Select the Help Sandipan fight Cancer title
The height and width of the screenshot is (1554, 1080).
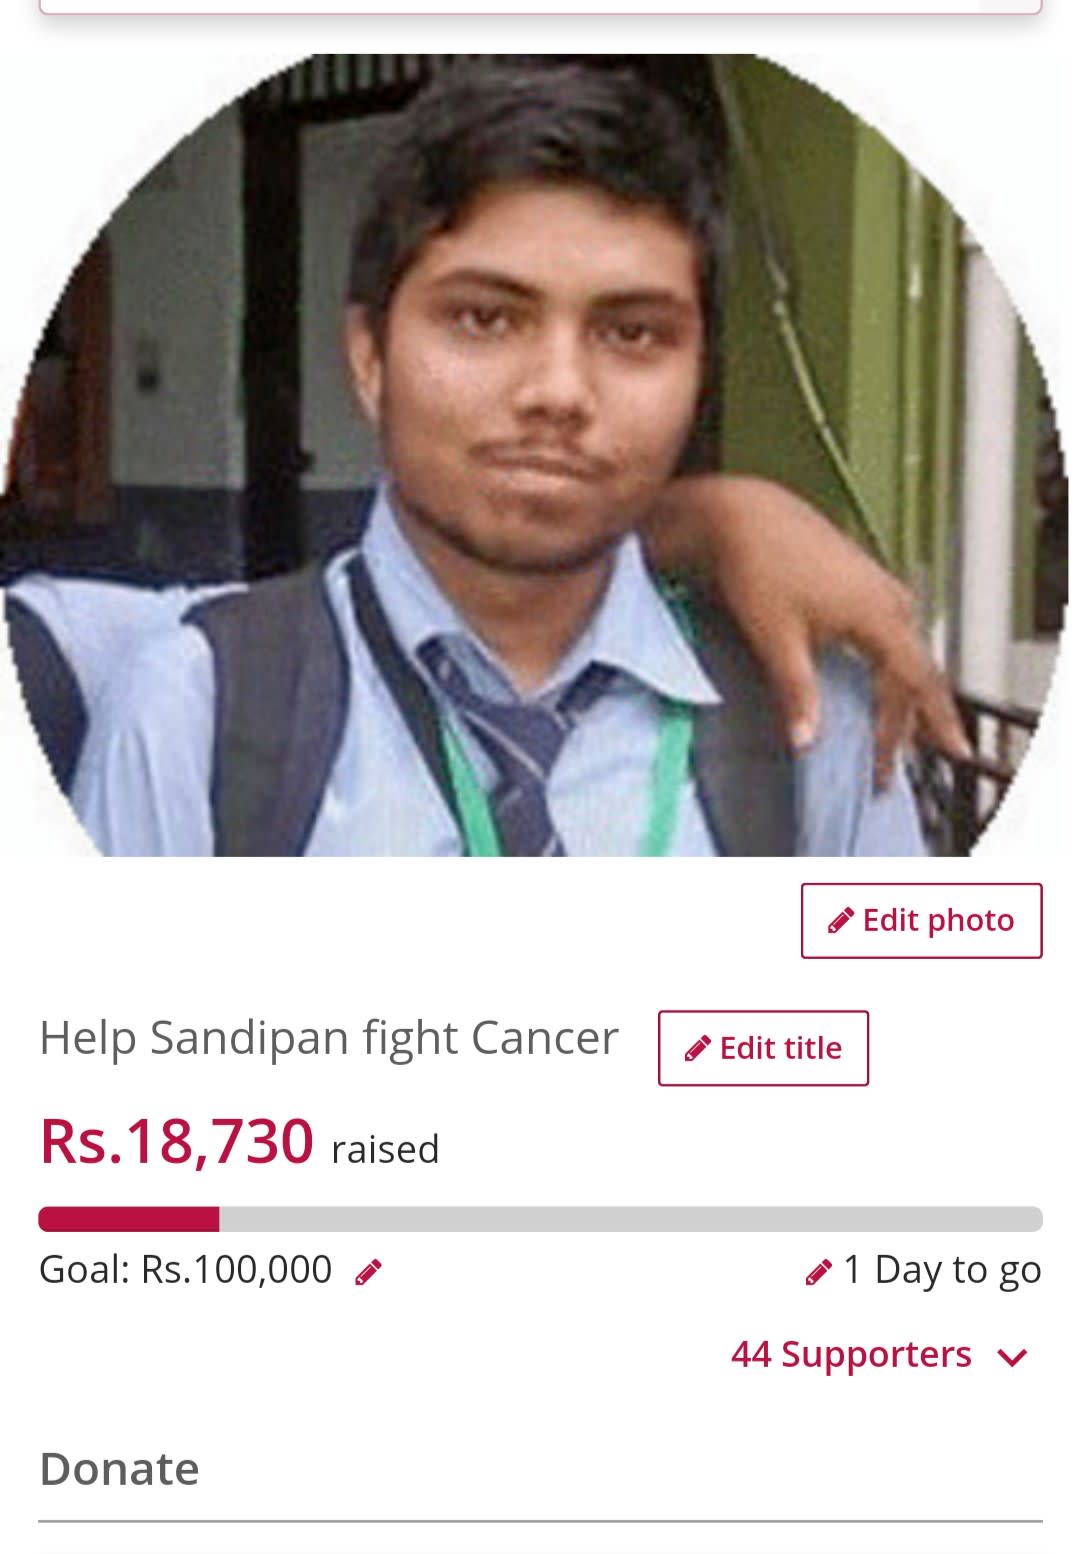point(329,1037)
